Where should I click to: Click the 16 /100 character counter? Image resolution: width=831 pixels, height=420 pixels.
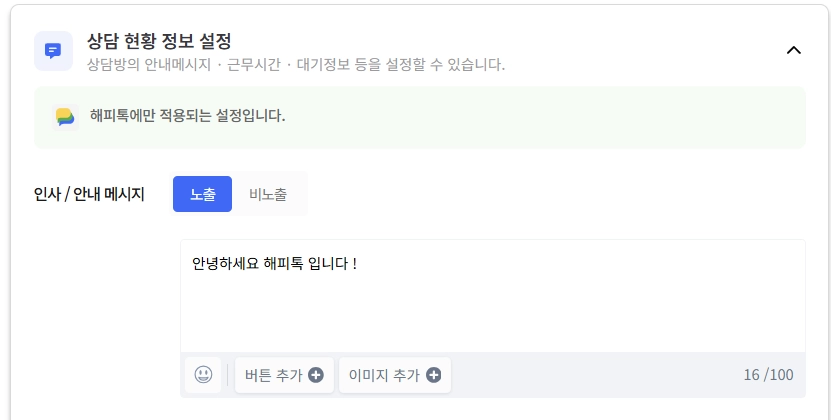[768, 375]
